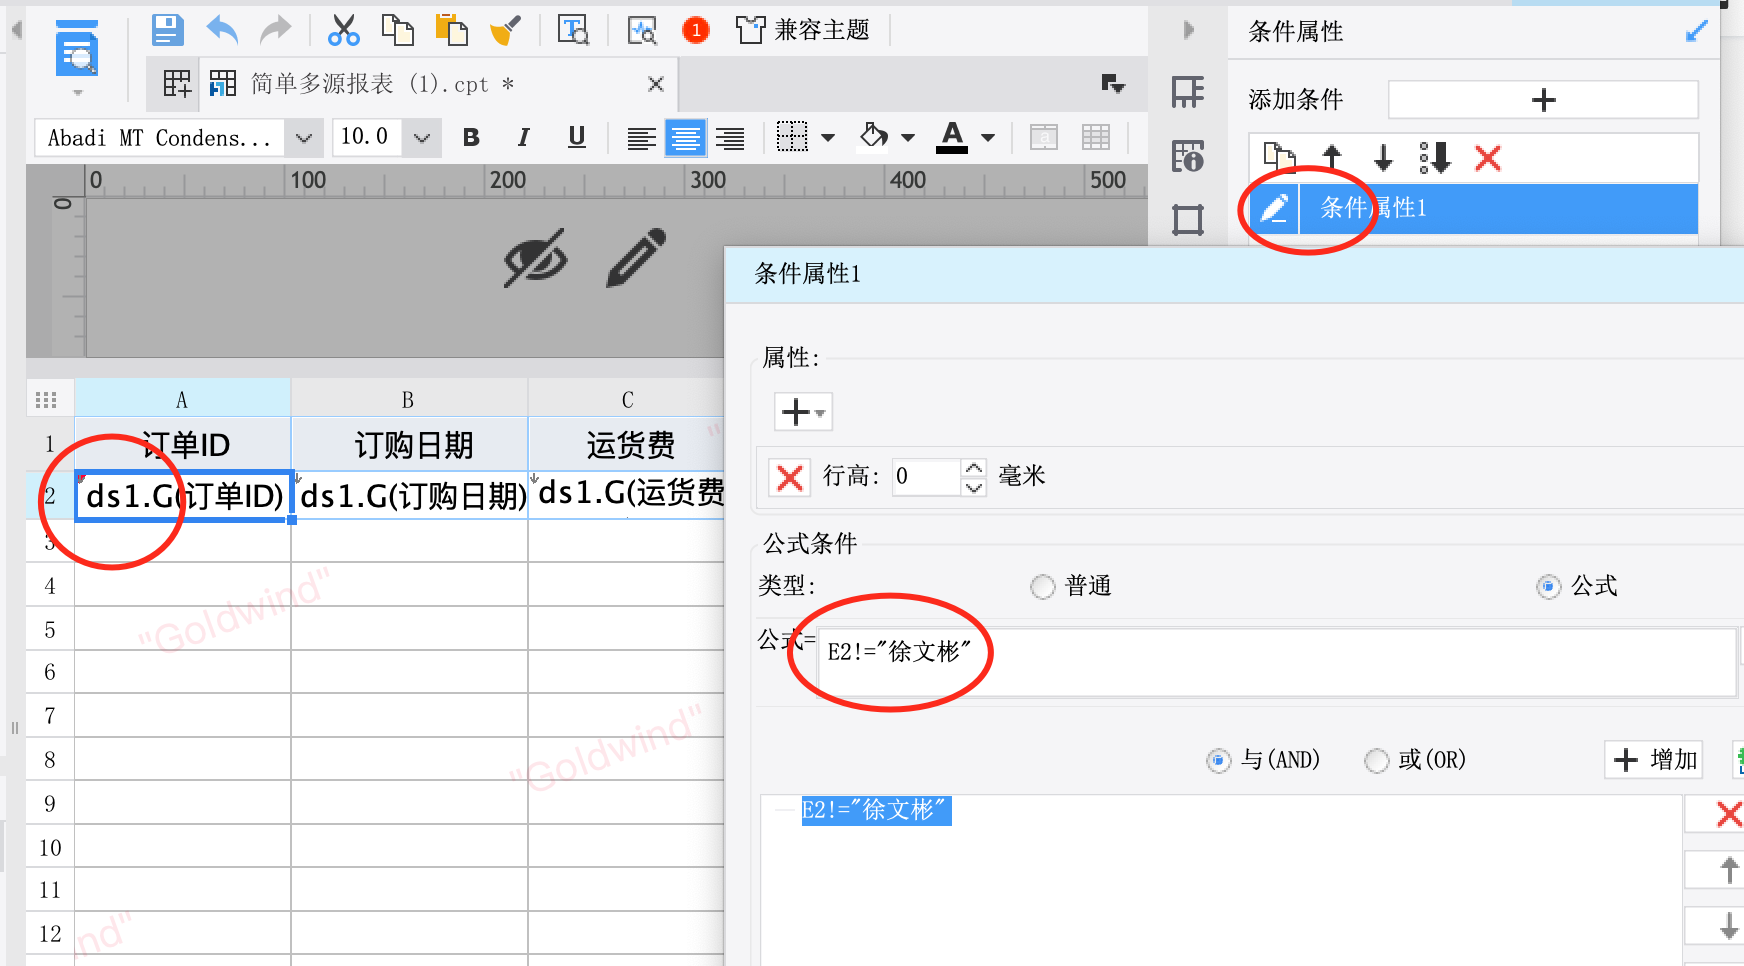Choose the 或(OR) radio option
Image resolution: width=1744 pixels, height=966 pixels.
[1377, 761]
